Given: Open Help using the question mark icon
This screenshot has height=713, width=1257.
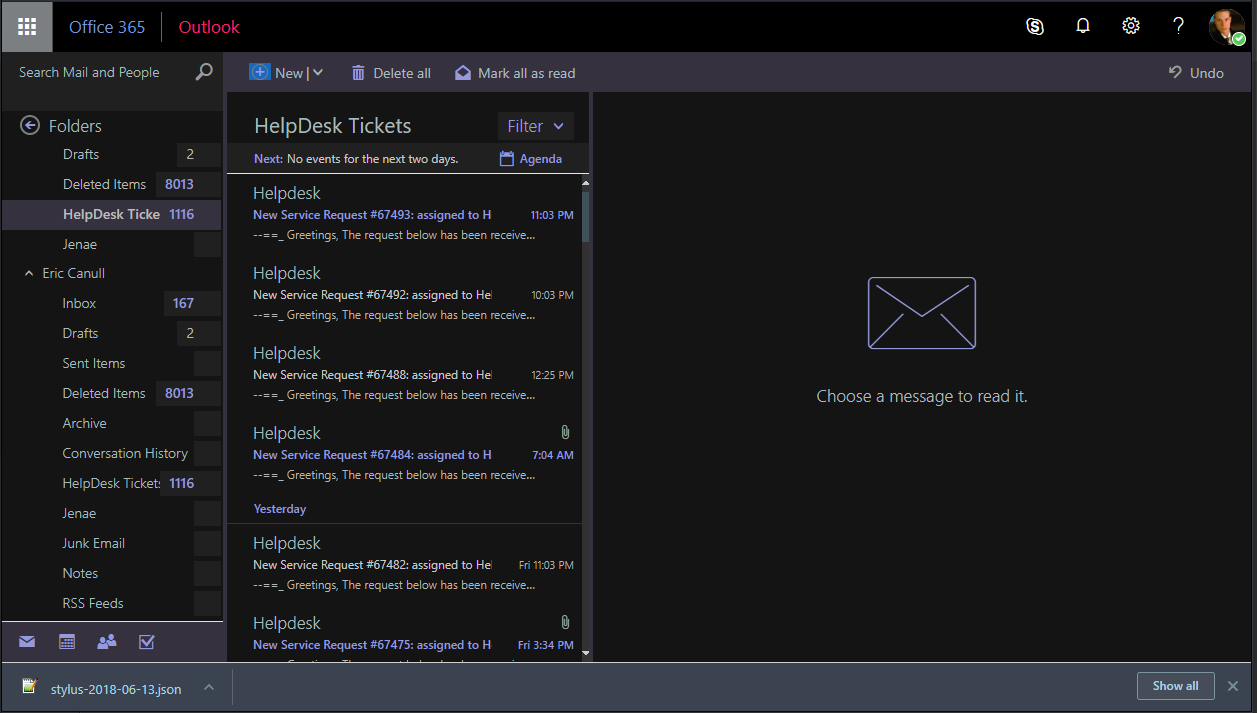Looking at the screenshot, I should 1178,27.
